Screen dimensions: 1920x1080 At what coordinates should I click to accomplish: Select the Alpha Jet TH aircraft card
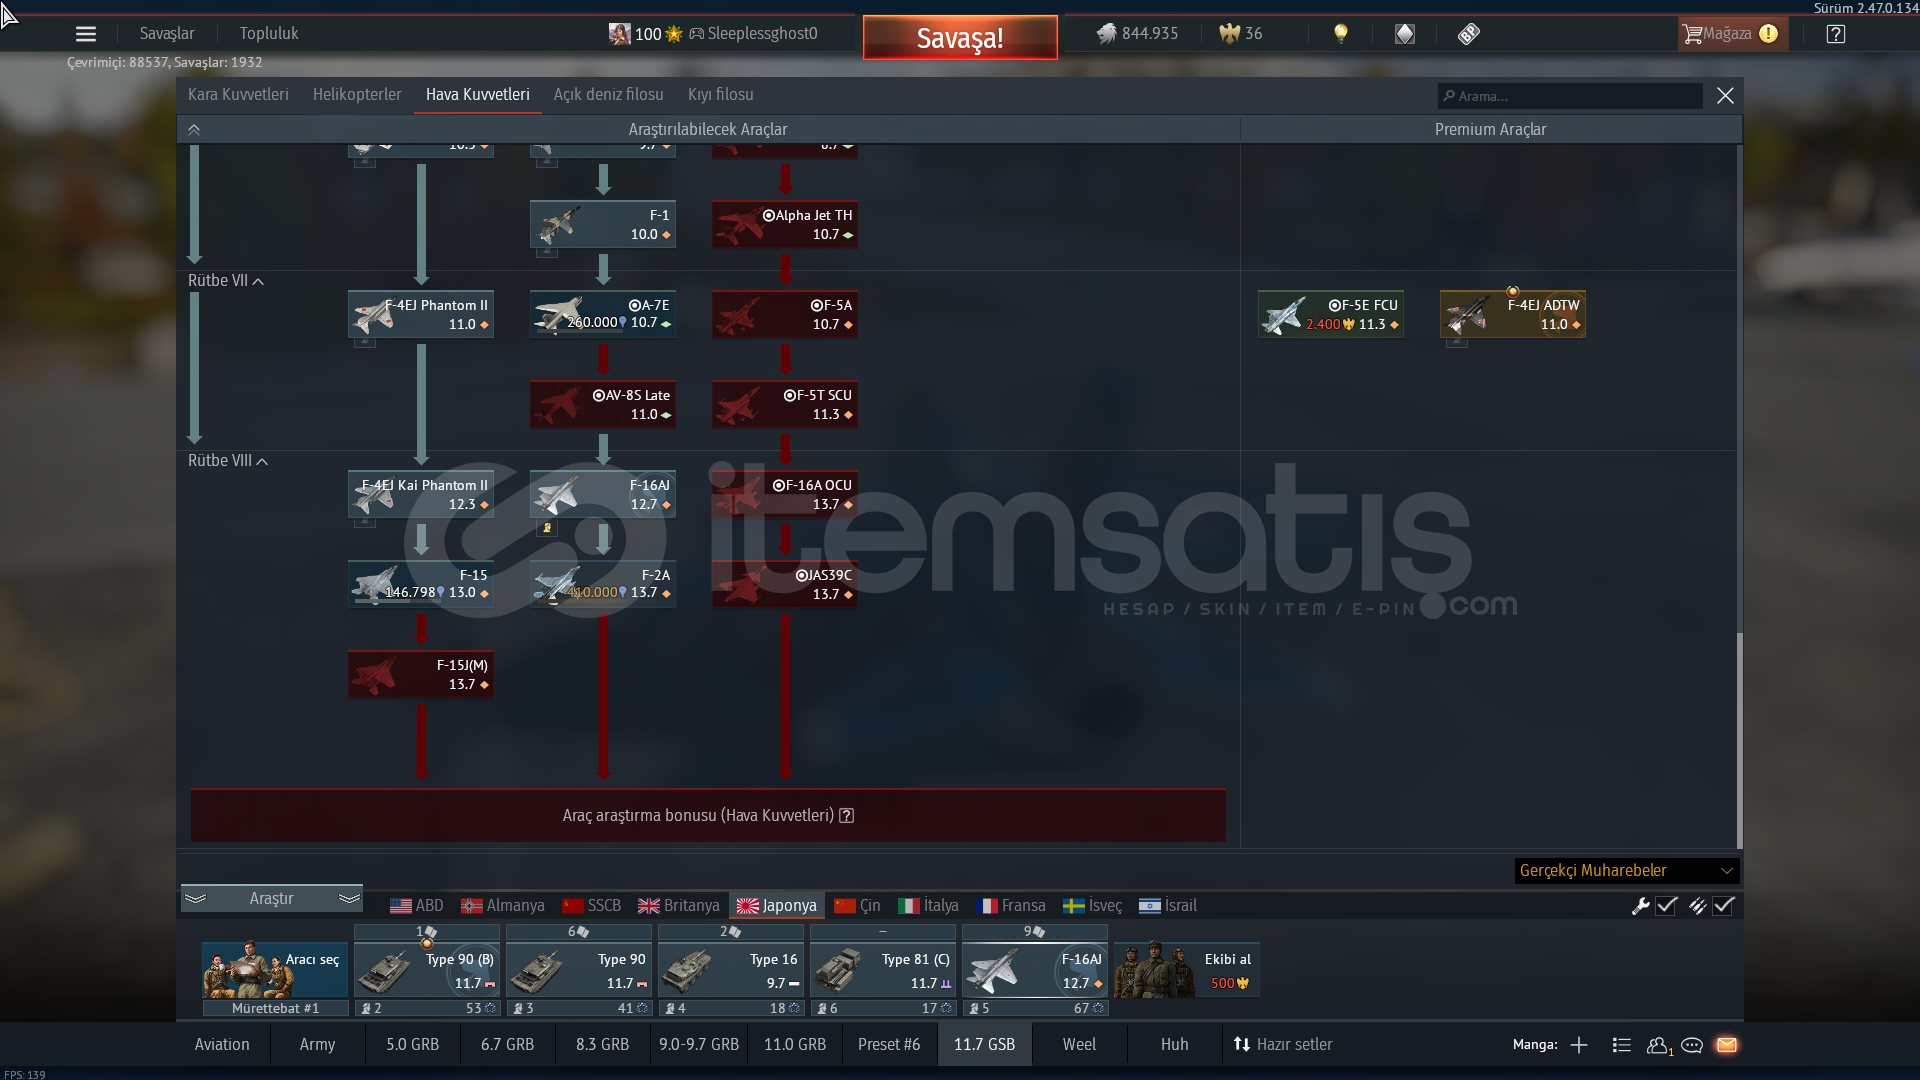click(785, 224)
